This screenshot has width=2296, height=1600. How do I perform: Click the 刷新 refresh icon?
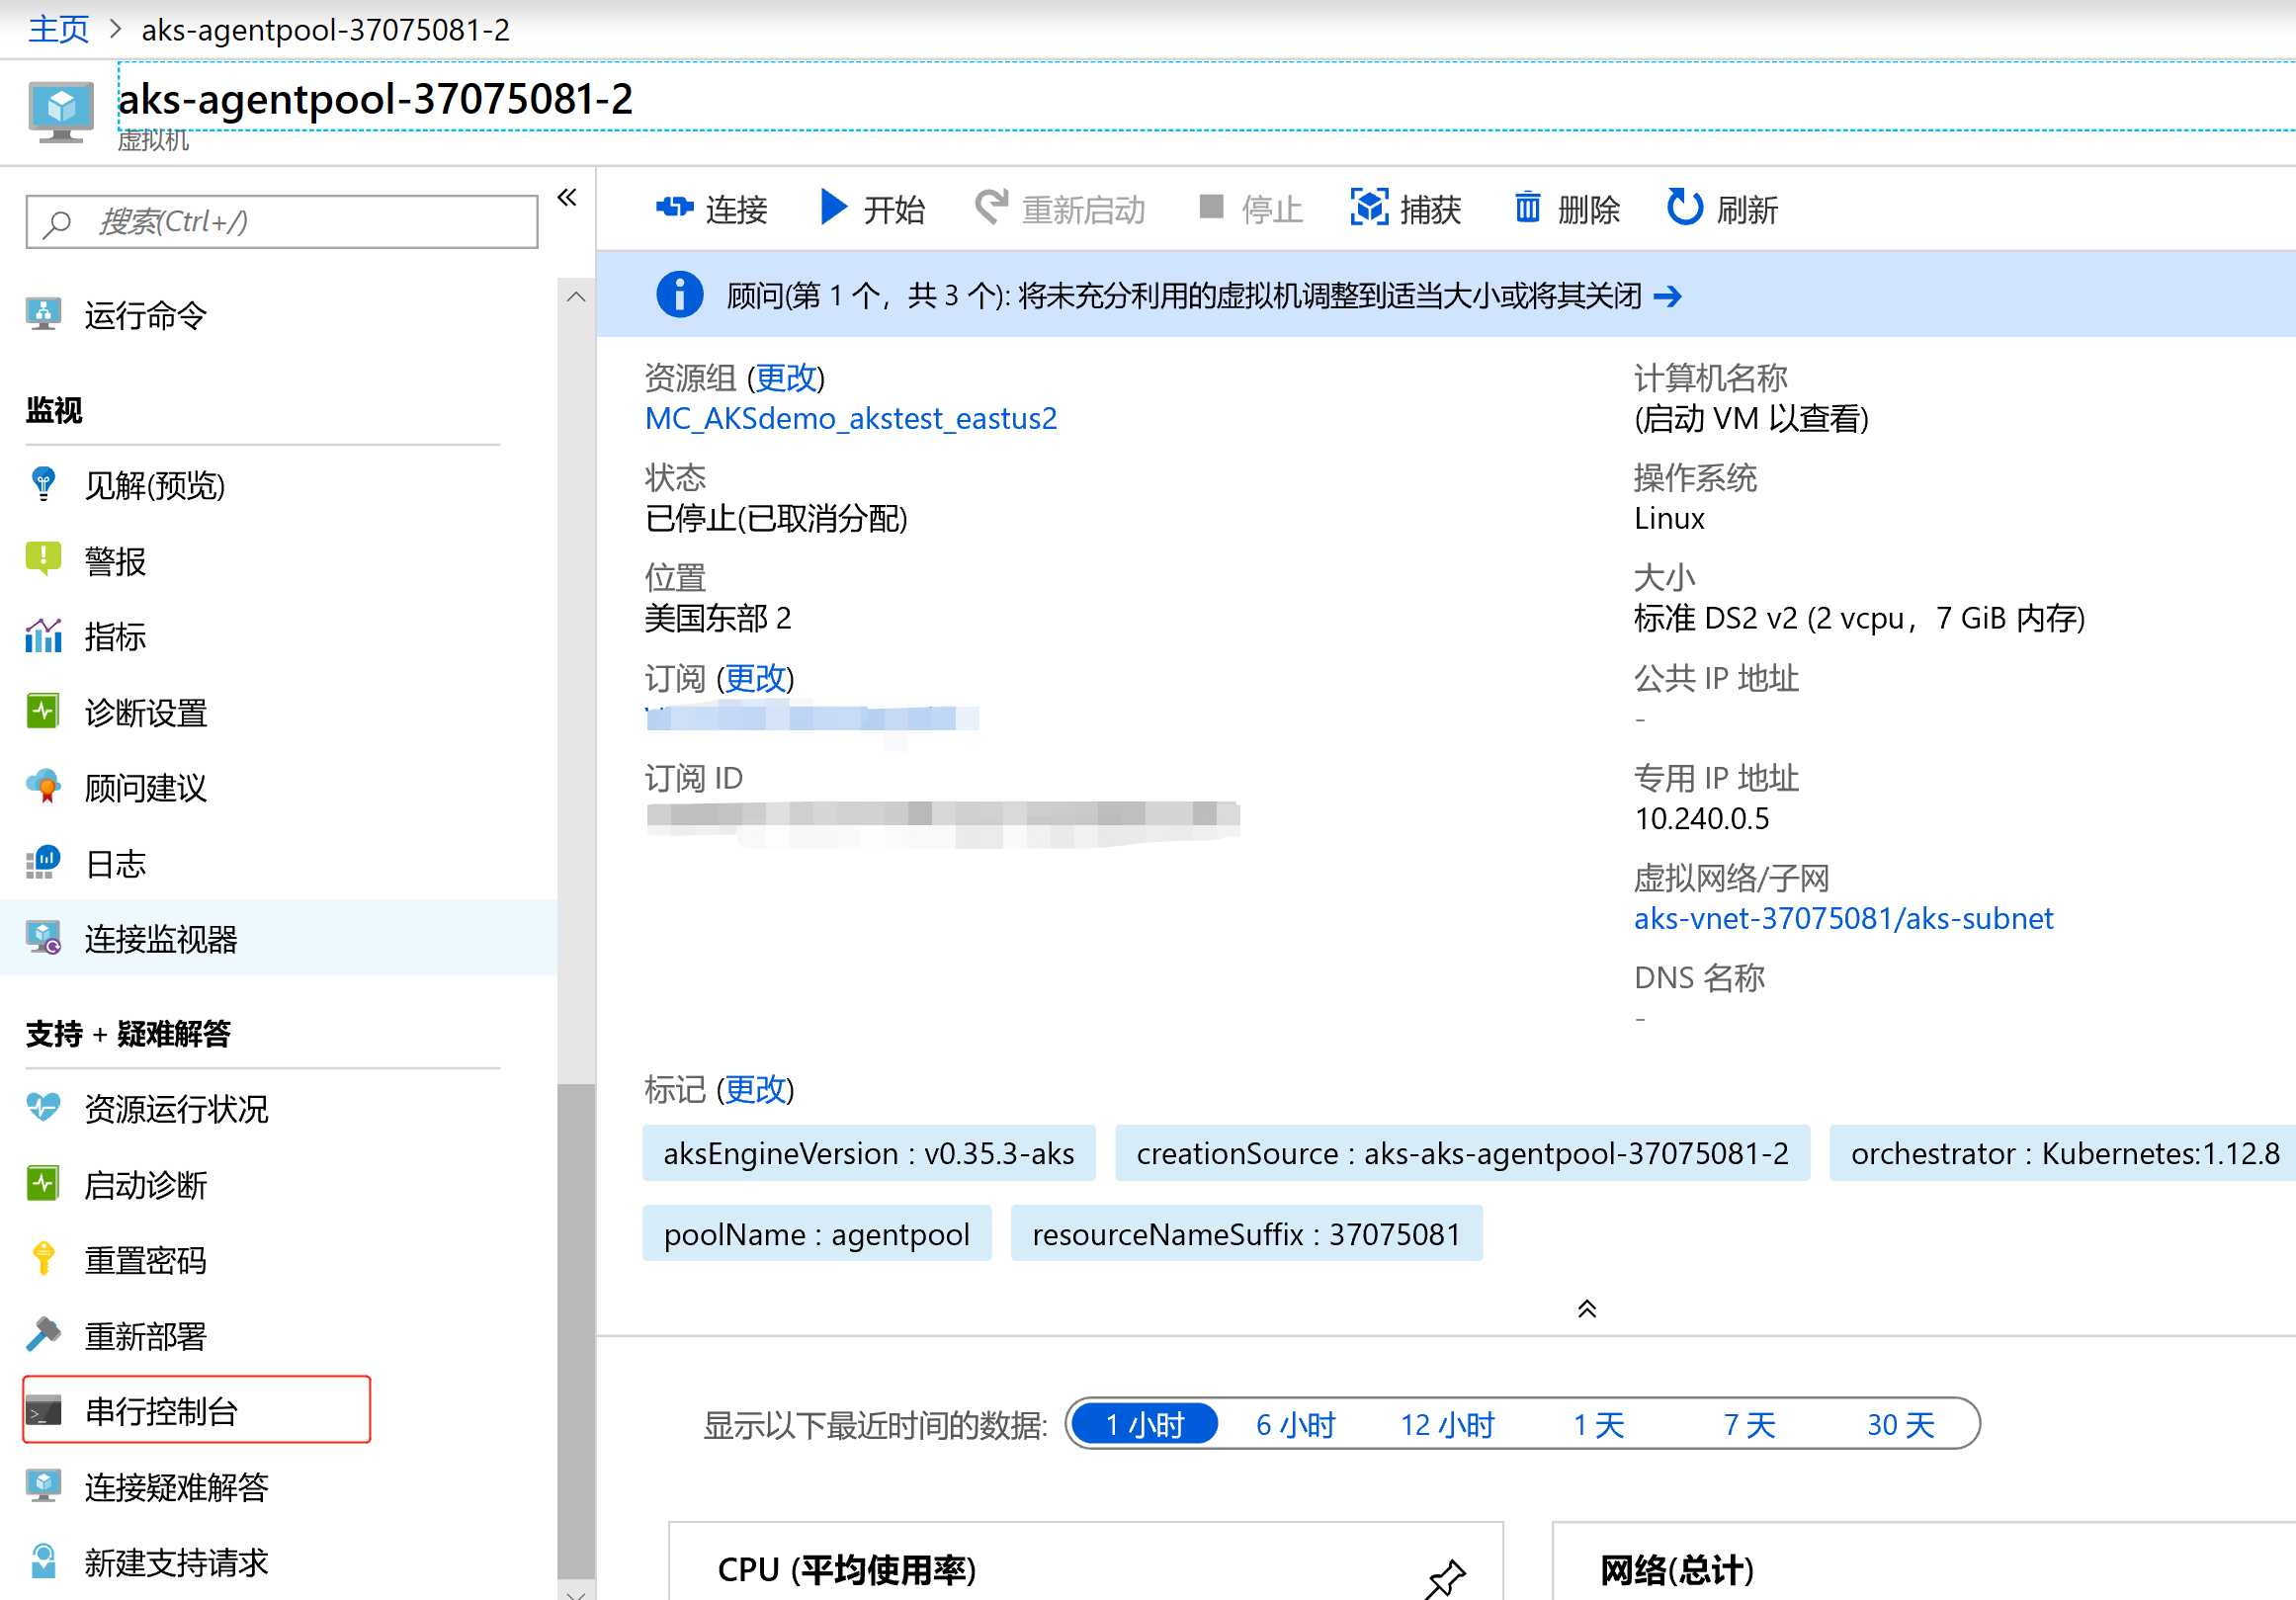tap(1685, 207)
